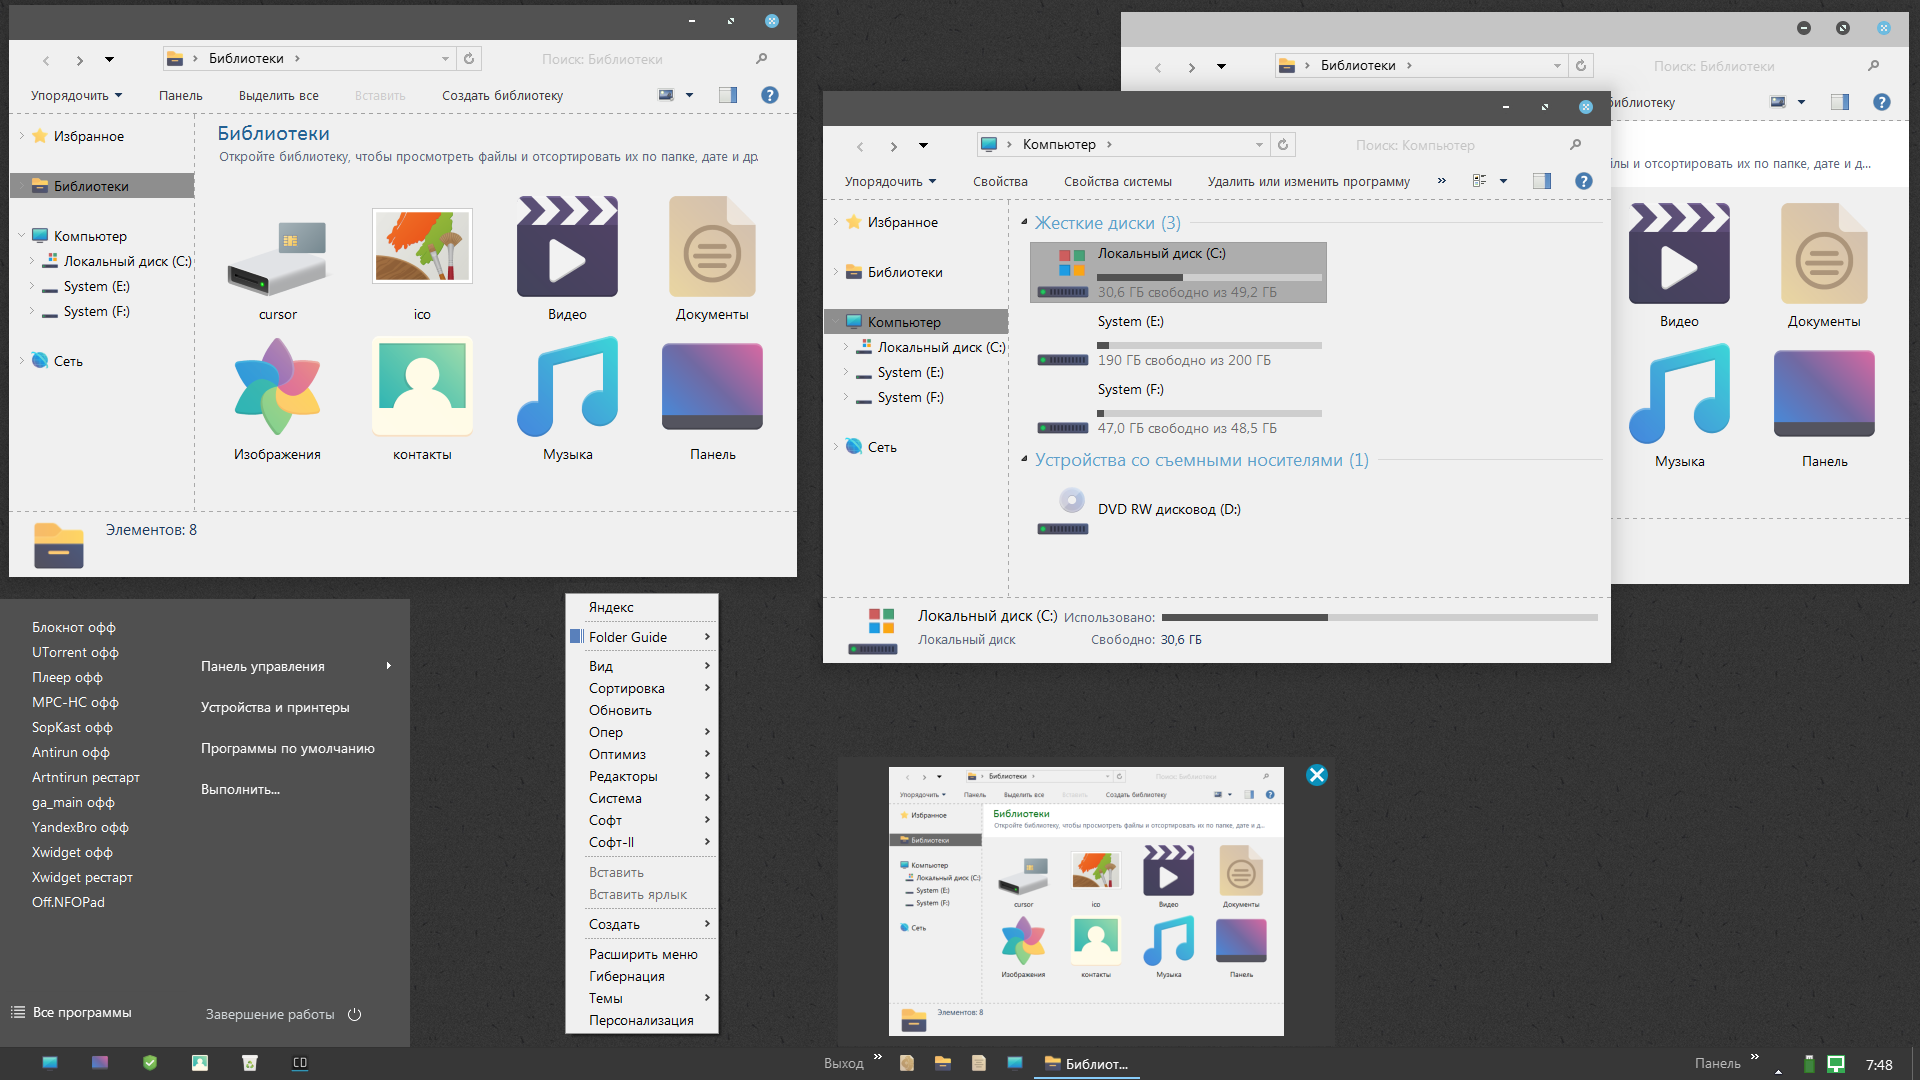Click System (E:) usage bar
Image resolution: width=1920 pixels, height=1080 pixels.
pos(1209,345)
